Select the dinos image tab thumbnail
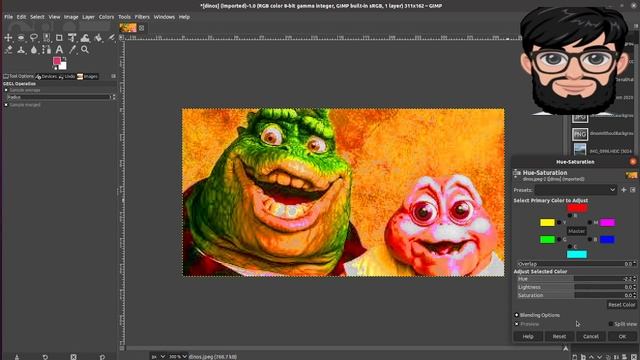 point(128,28)
